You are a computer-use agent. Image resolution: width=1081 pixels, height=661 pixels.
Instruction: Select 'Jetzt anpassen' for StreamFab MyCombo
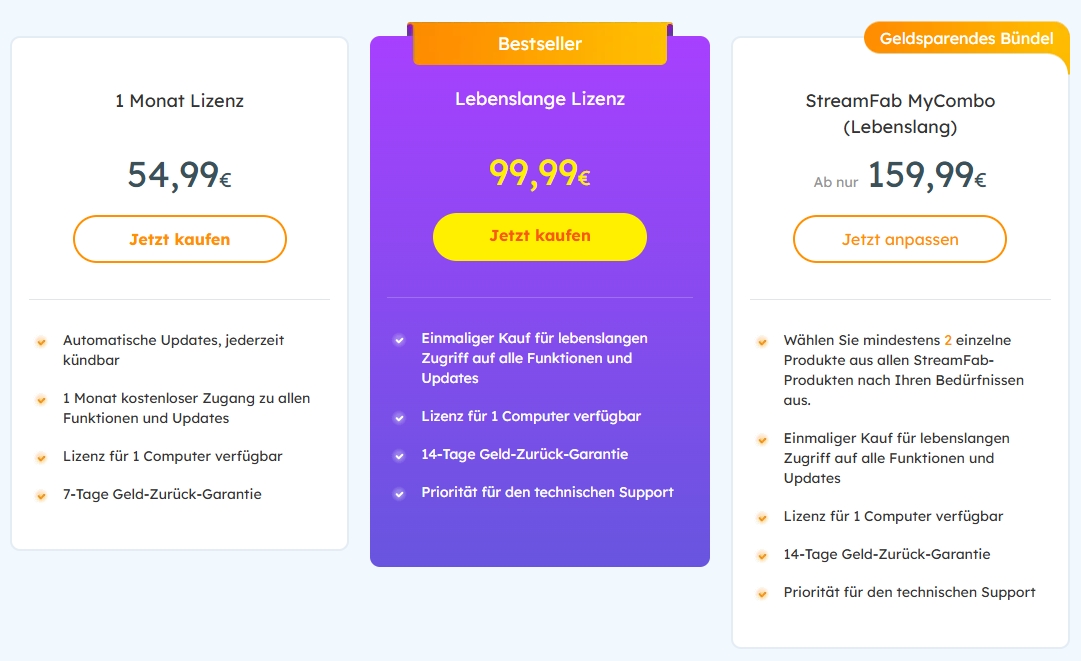click(899, 239)
